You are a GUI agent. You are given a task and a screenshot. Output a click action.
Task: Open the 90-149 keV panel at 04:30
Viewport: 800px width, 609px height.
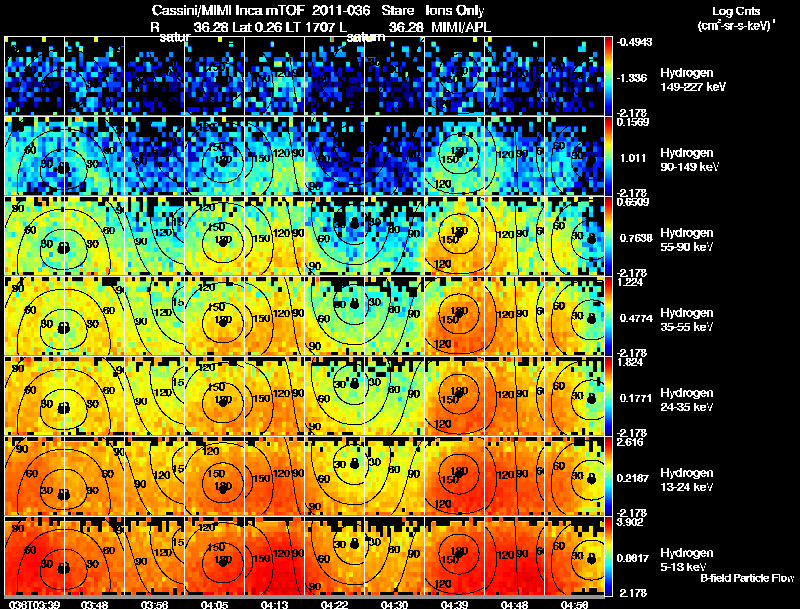(x=394, y=156)
